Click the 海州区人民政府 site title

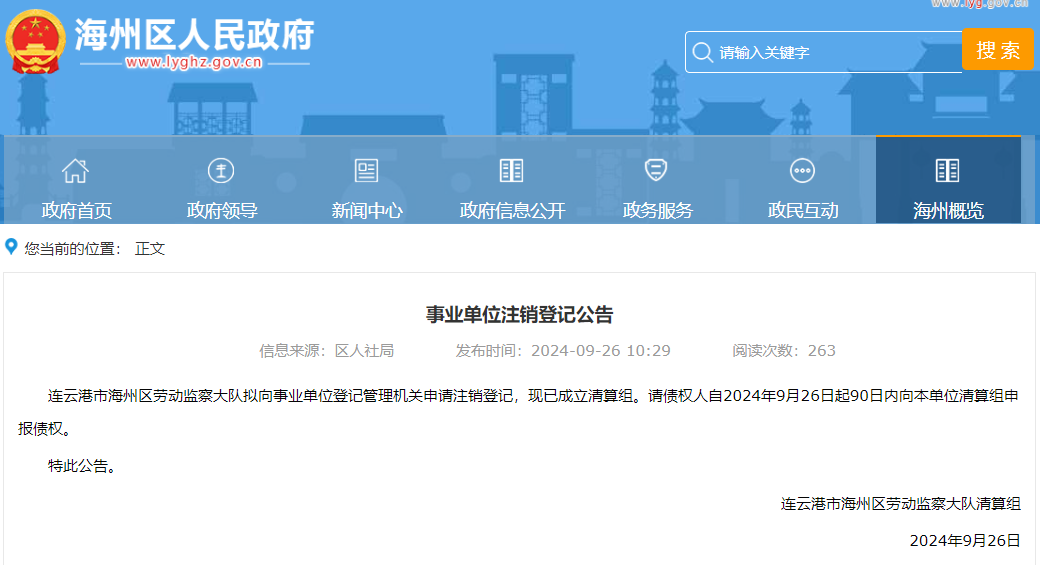pos(194,34)
